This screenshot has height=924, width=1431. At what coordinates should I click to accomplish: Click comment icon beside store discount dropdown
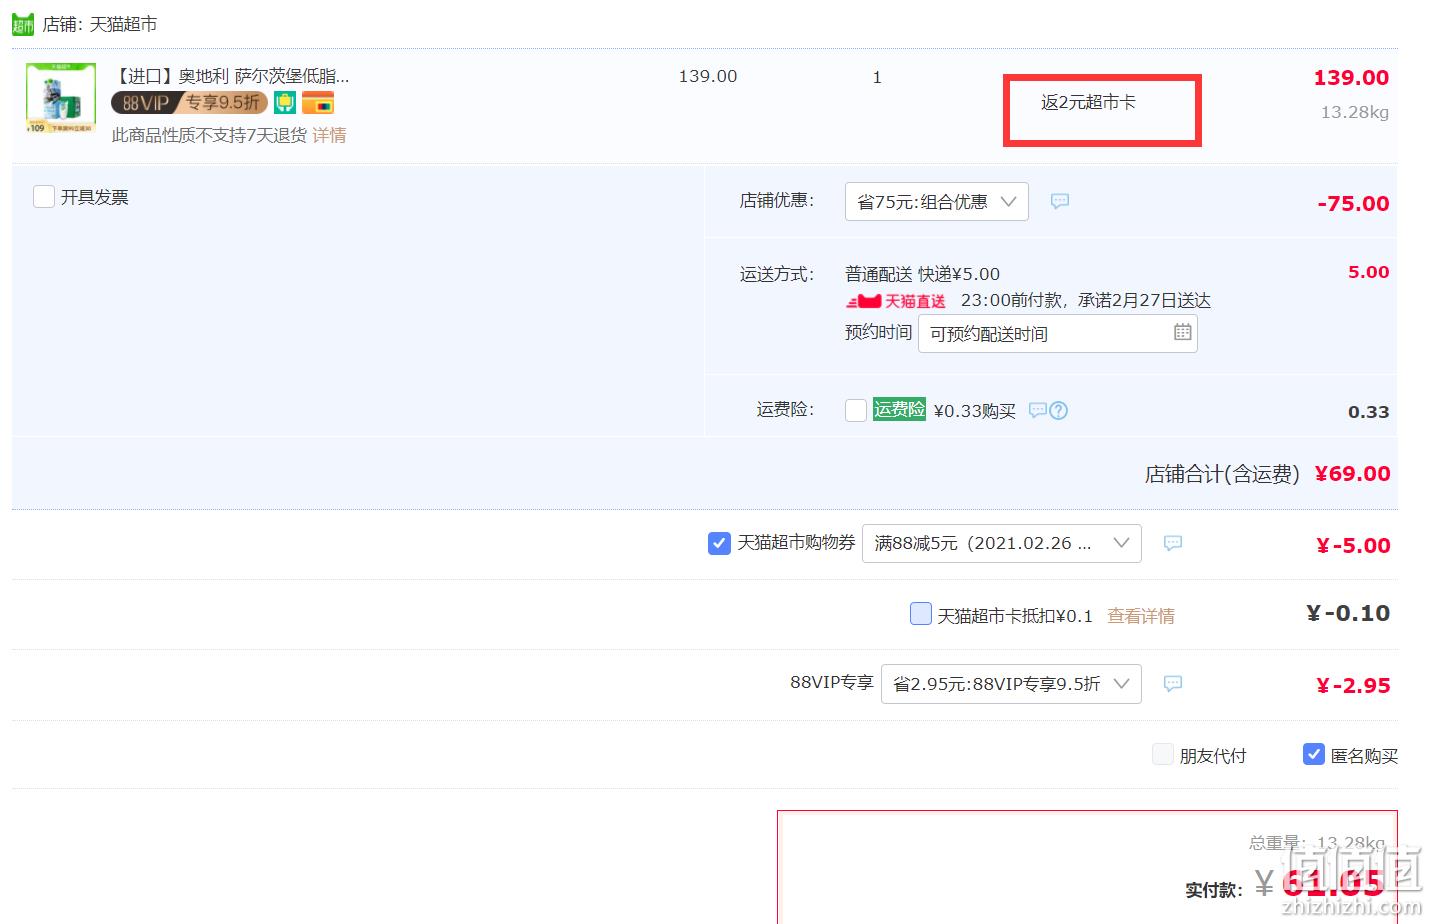tap(1060, 201)
